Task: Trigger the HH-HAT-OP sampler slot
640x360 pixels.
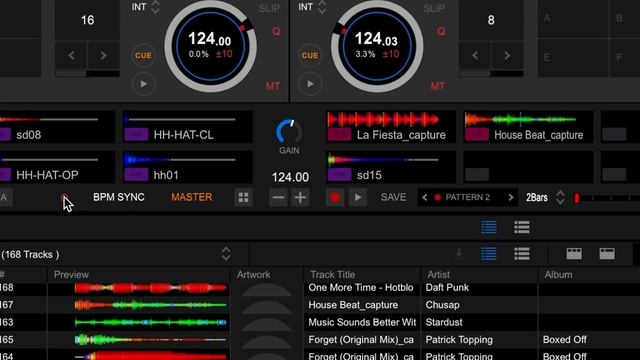Action: click(x=57, y=167)
